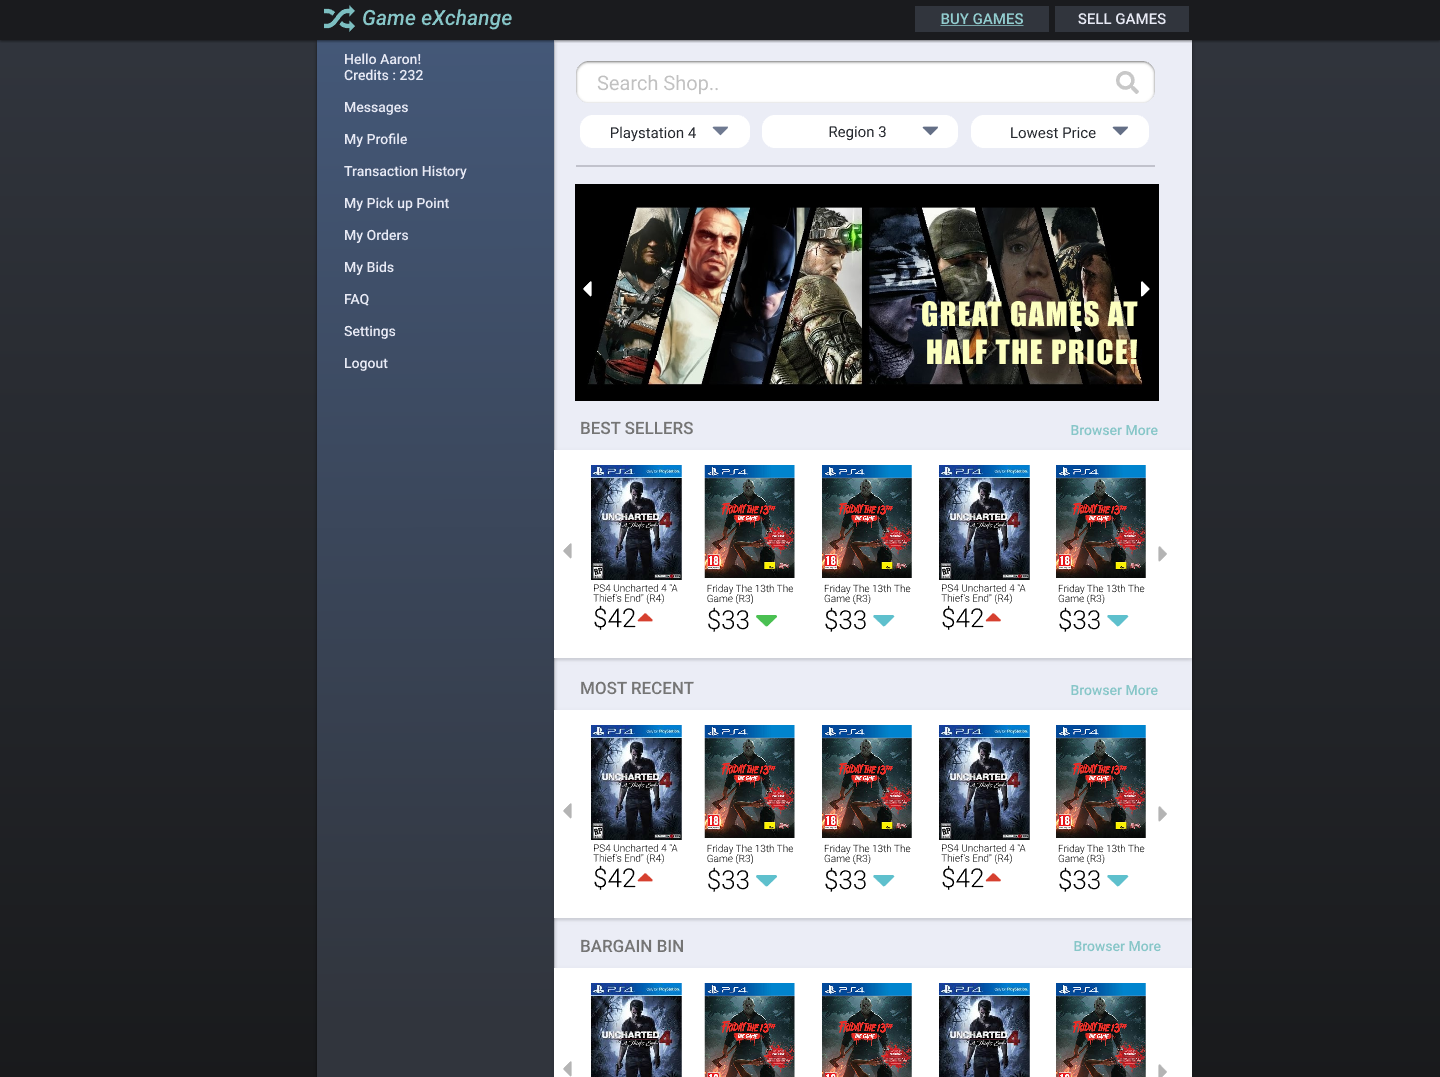The width and height of the screenshot is (1440, 1077).
Task: Show next Best Sellers items arrow
Action: pos(1162,553)
